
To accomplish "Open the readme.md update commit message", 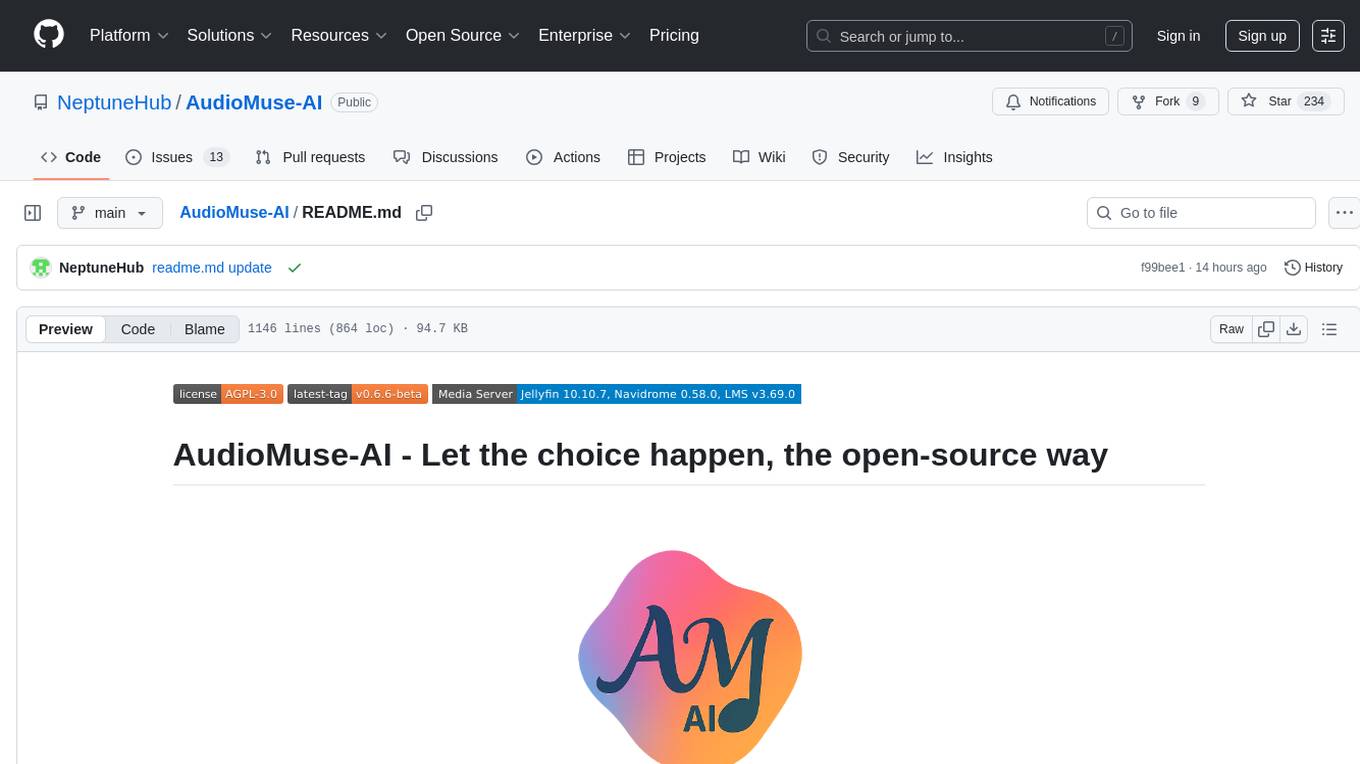I will click(212, 267).
